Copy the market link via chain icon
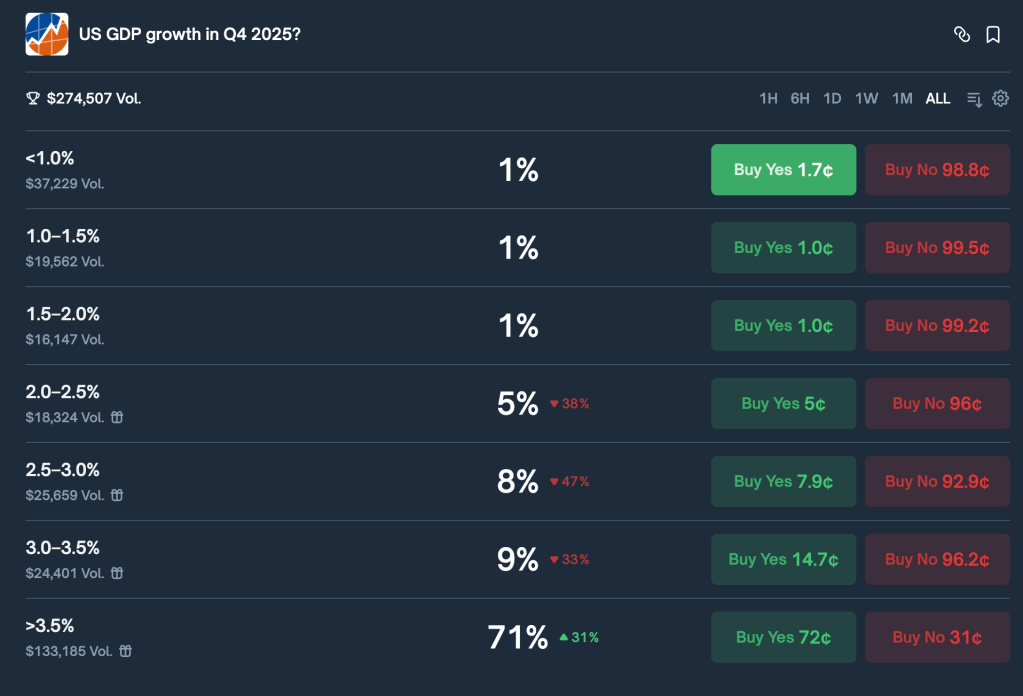Viewport: 1023px width, 696px height. [962, 35]
